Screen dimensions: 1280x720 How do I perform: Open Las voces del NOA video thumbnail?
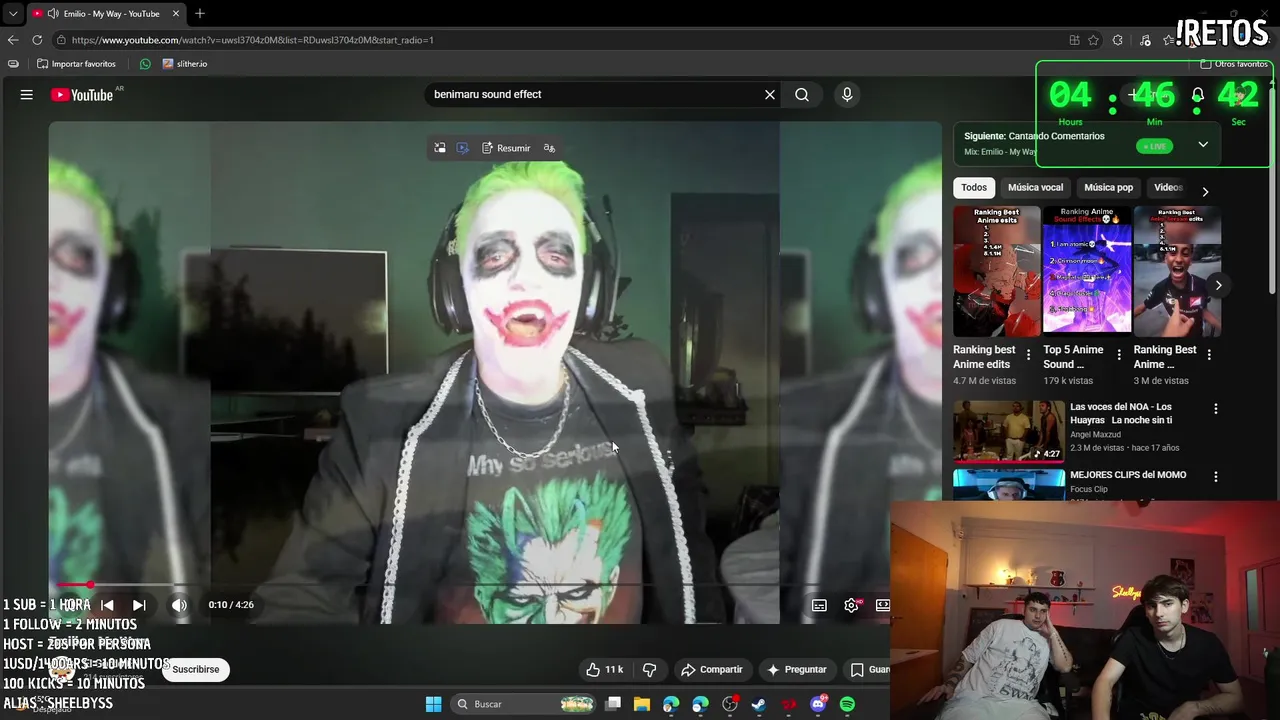(x=1009, y=431)
